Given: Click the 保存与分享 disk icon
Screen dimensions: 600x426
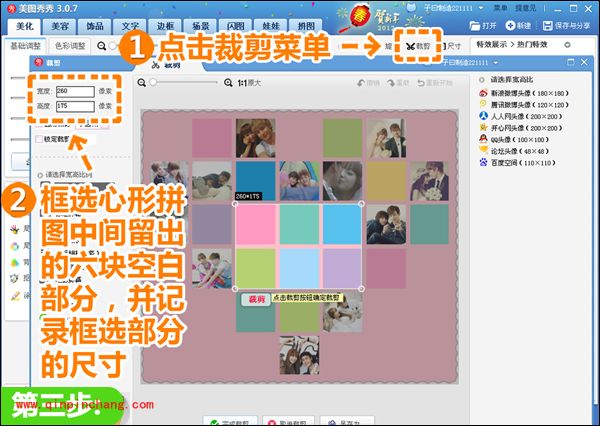Looking at the screenshot, I should click(x=548, y=26).
